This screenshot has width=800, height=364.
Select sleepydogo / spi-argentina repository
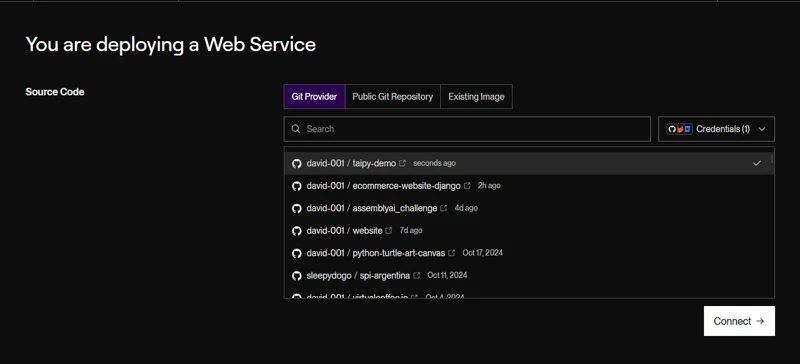[x=529, y=276]
